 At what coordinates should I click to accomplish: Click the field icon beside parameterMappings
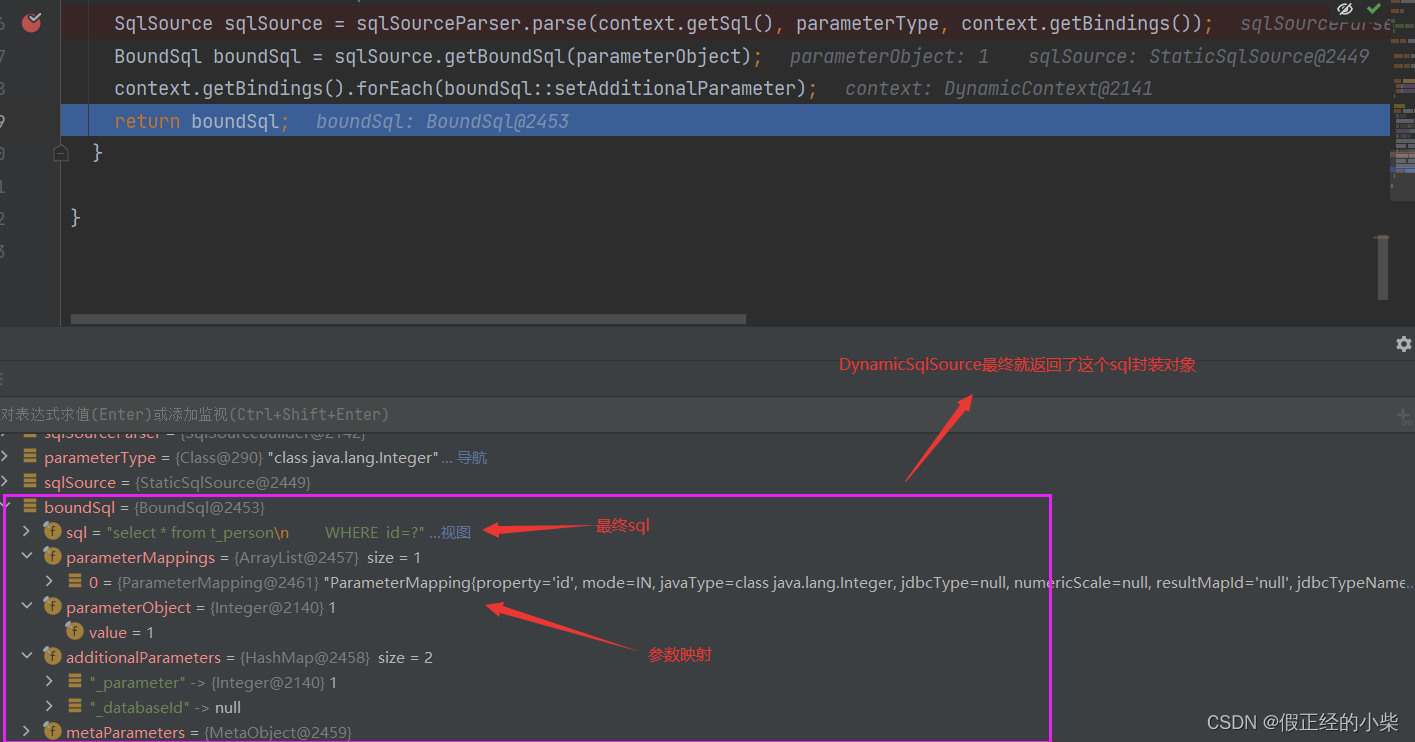click(52, 556)
